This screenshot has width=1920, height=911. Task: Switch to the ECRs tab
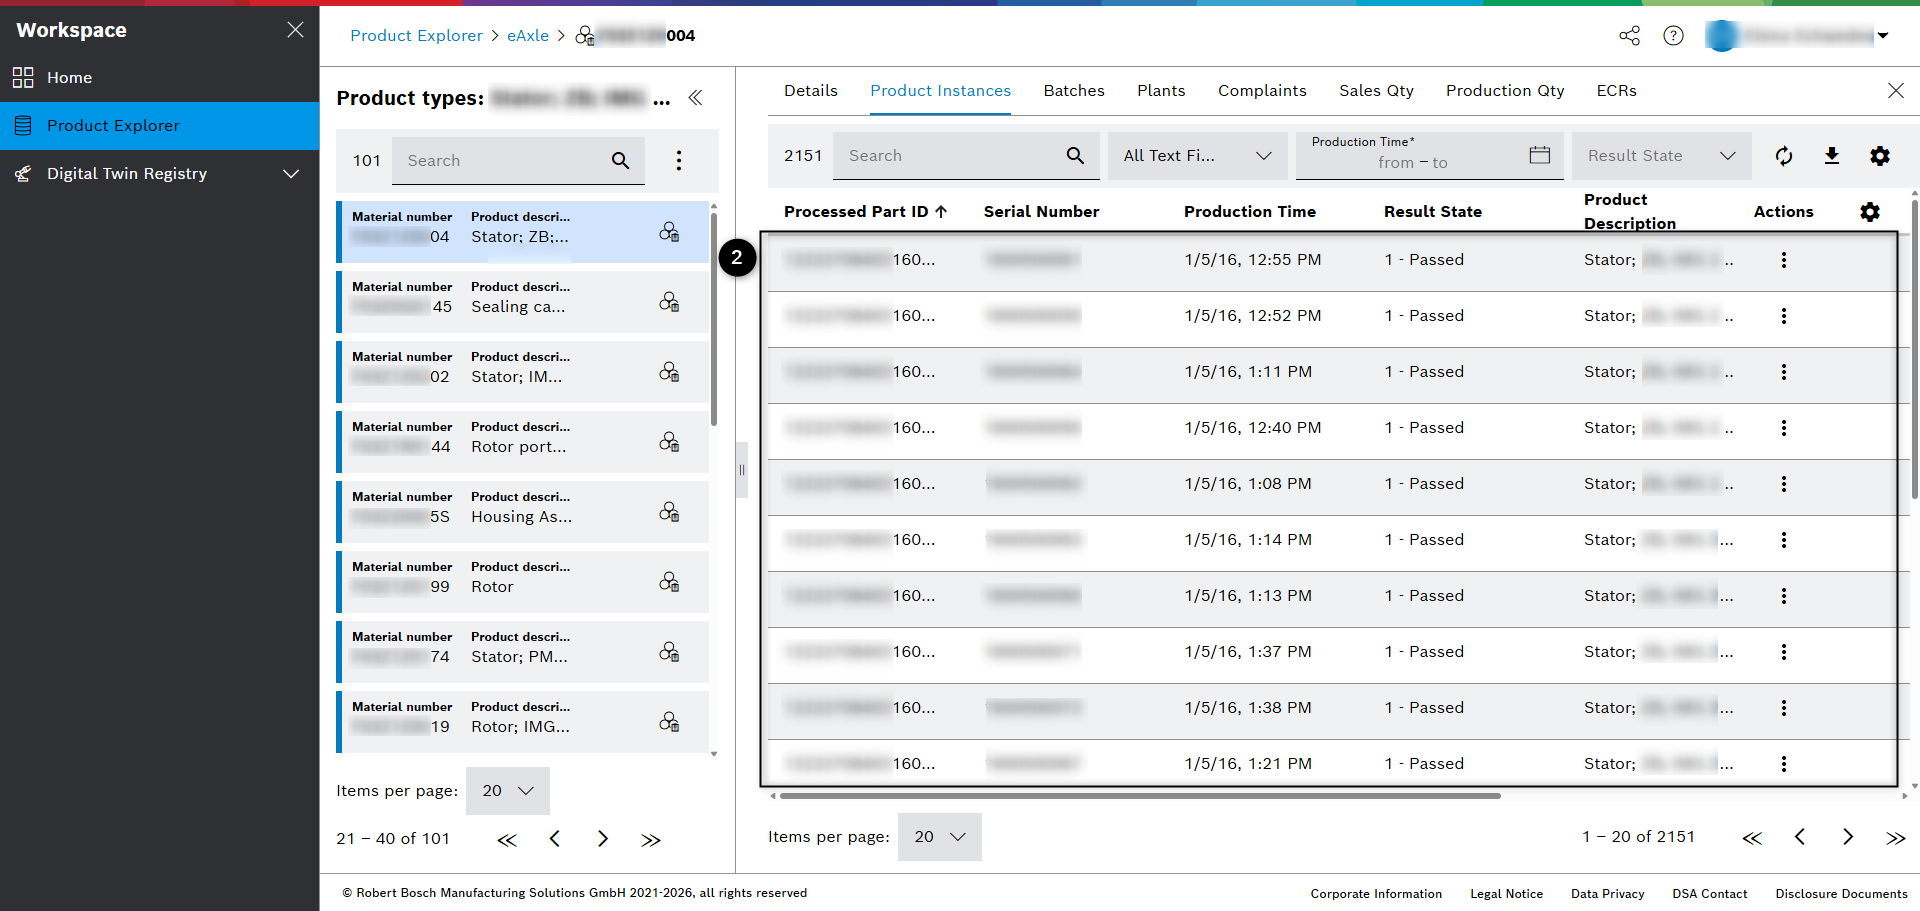[x=1616, y=91]
